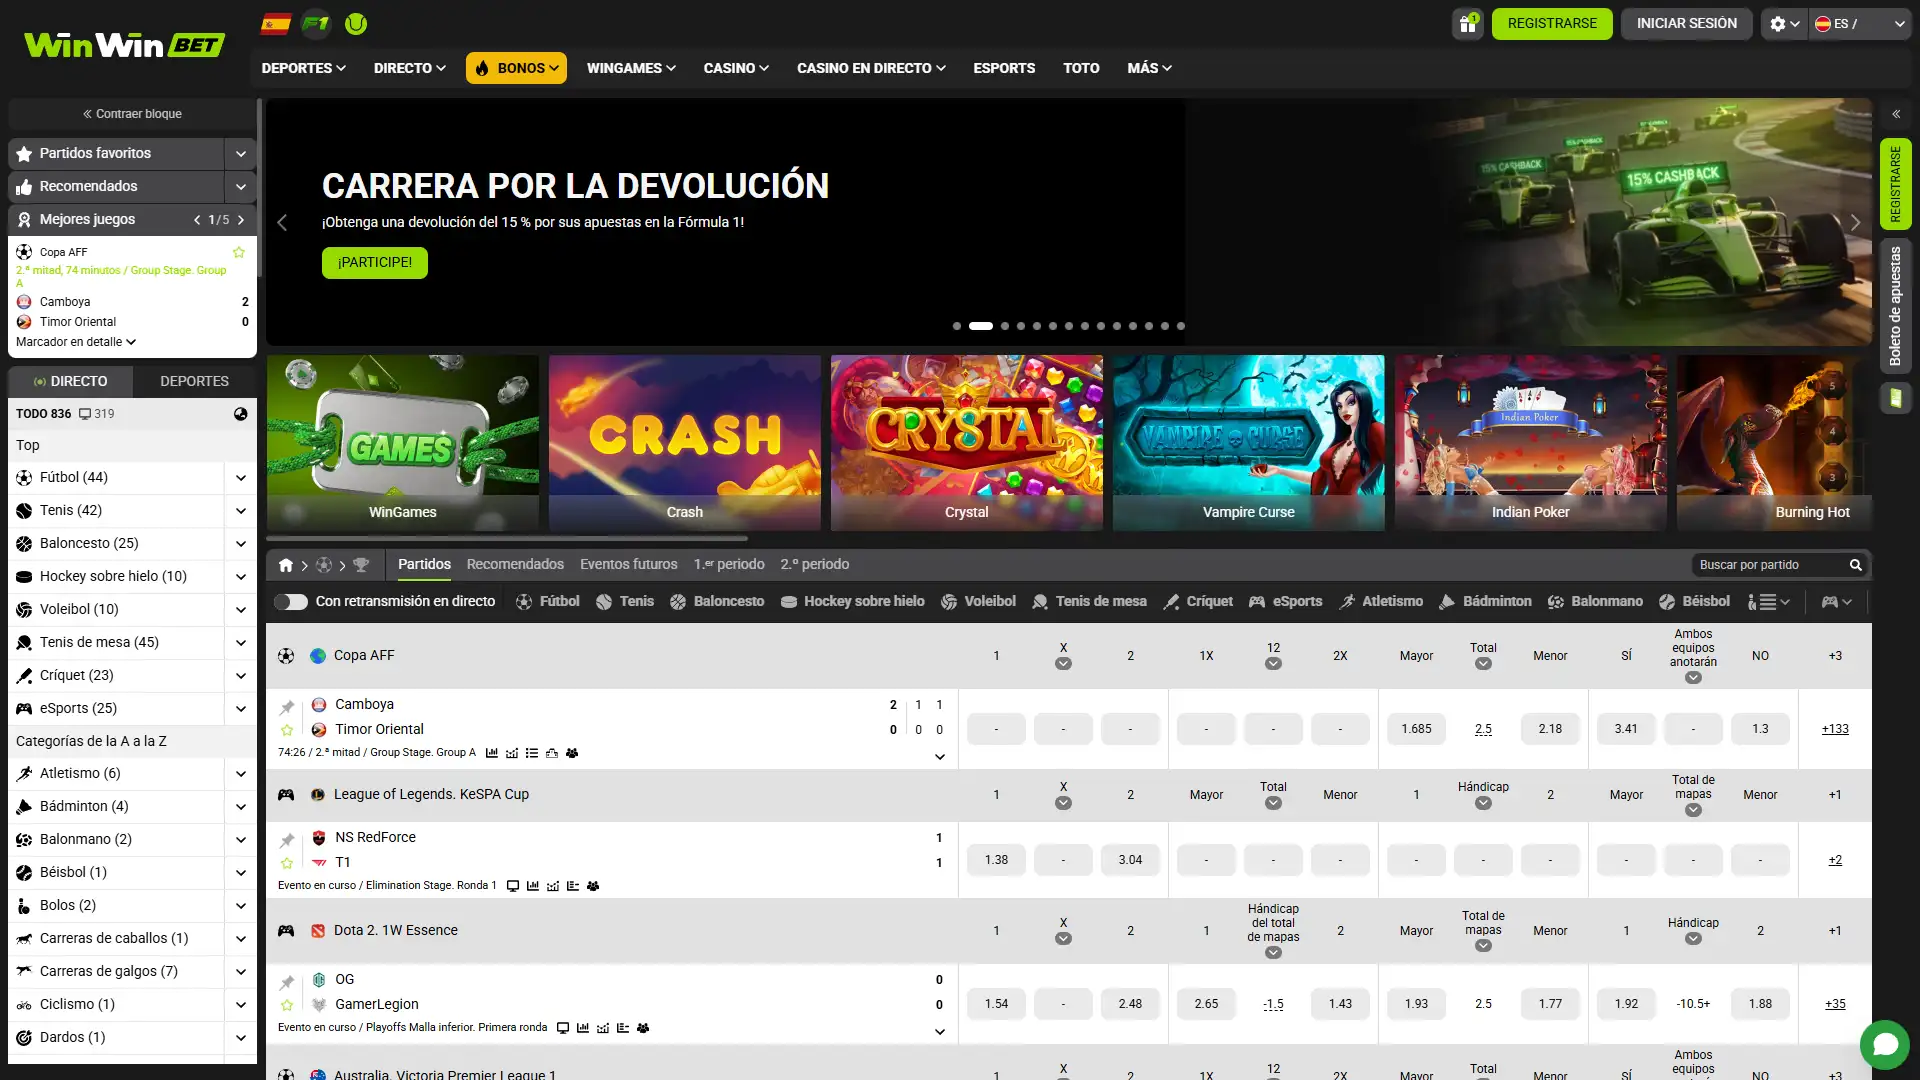
Task: Click the Buscar por partido search field
Action: pyautogui.click(x=1770, y=565)
